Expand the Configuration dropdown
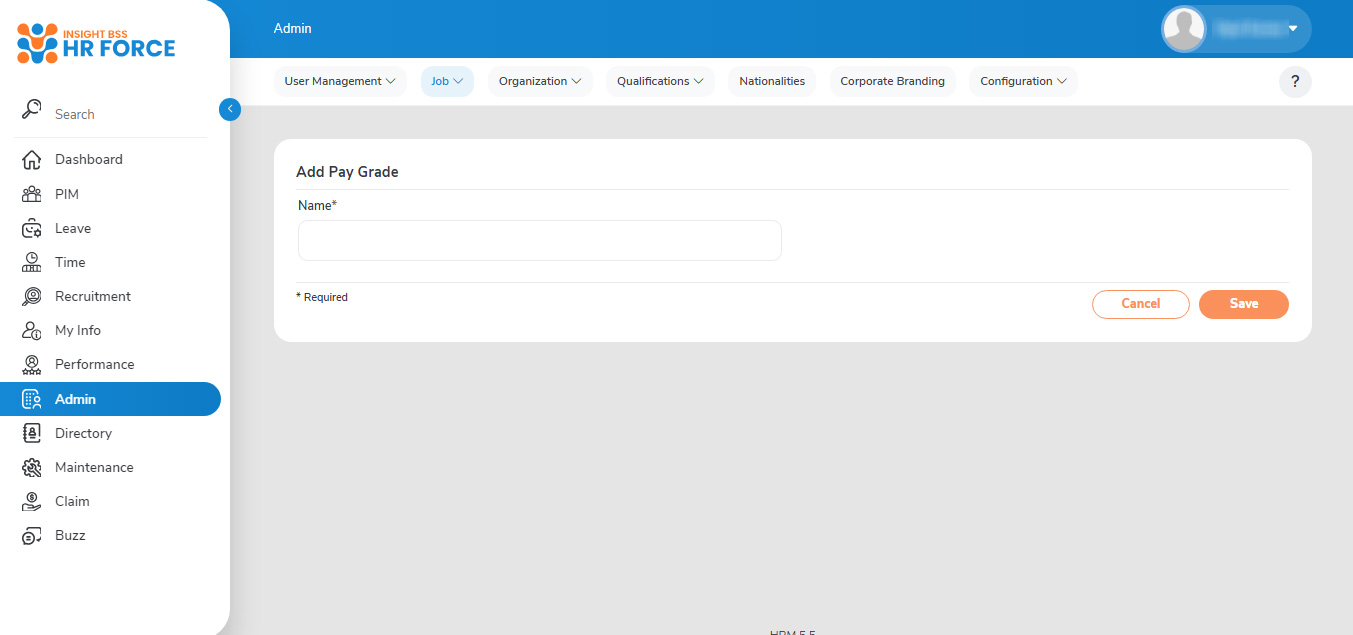This screenshot has width=1353, height=635. 1023,81
